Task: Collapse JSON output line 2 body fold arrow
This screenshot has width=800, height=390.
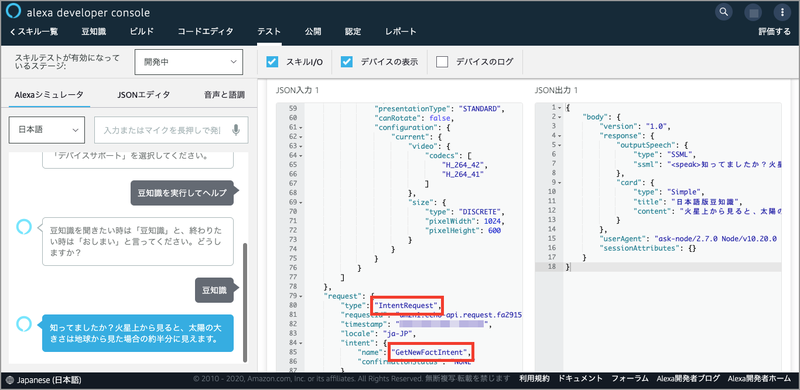Action: pos(560,117)
